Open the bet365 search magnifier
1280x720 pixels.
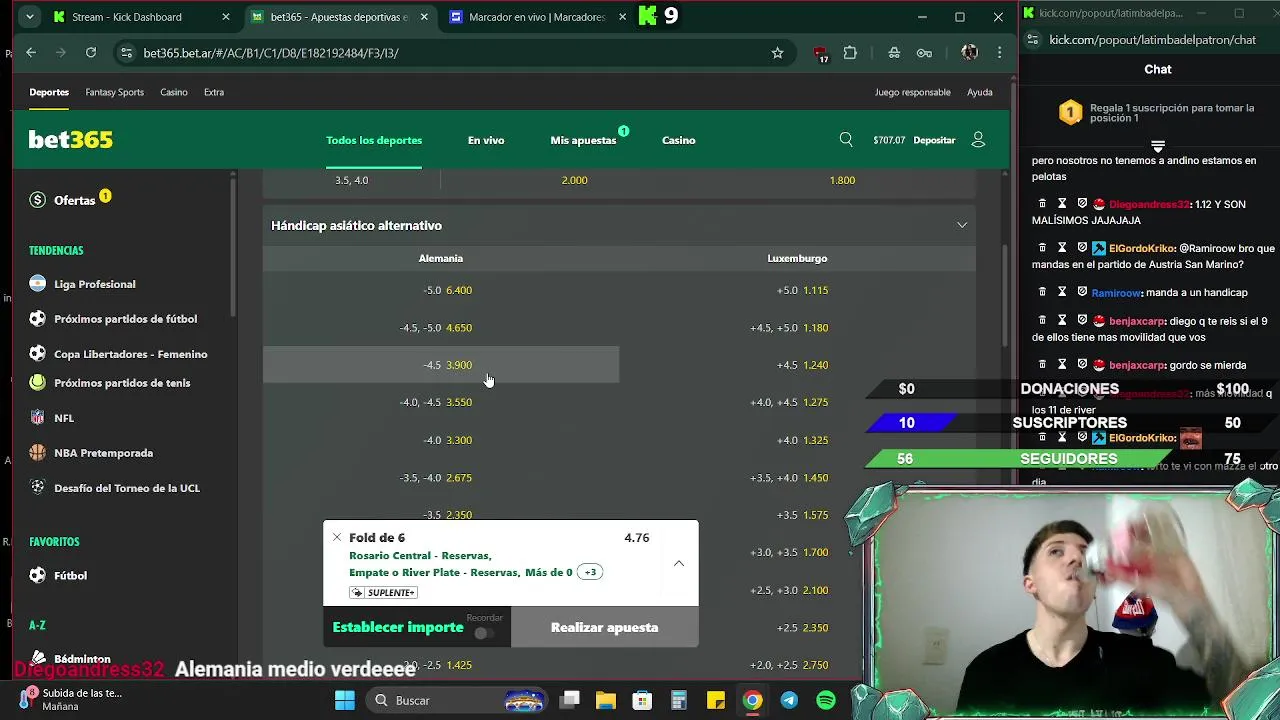tap(846, 140)
